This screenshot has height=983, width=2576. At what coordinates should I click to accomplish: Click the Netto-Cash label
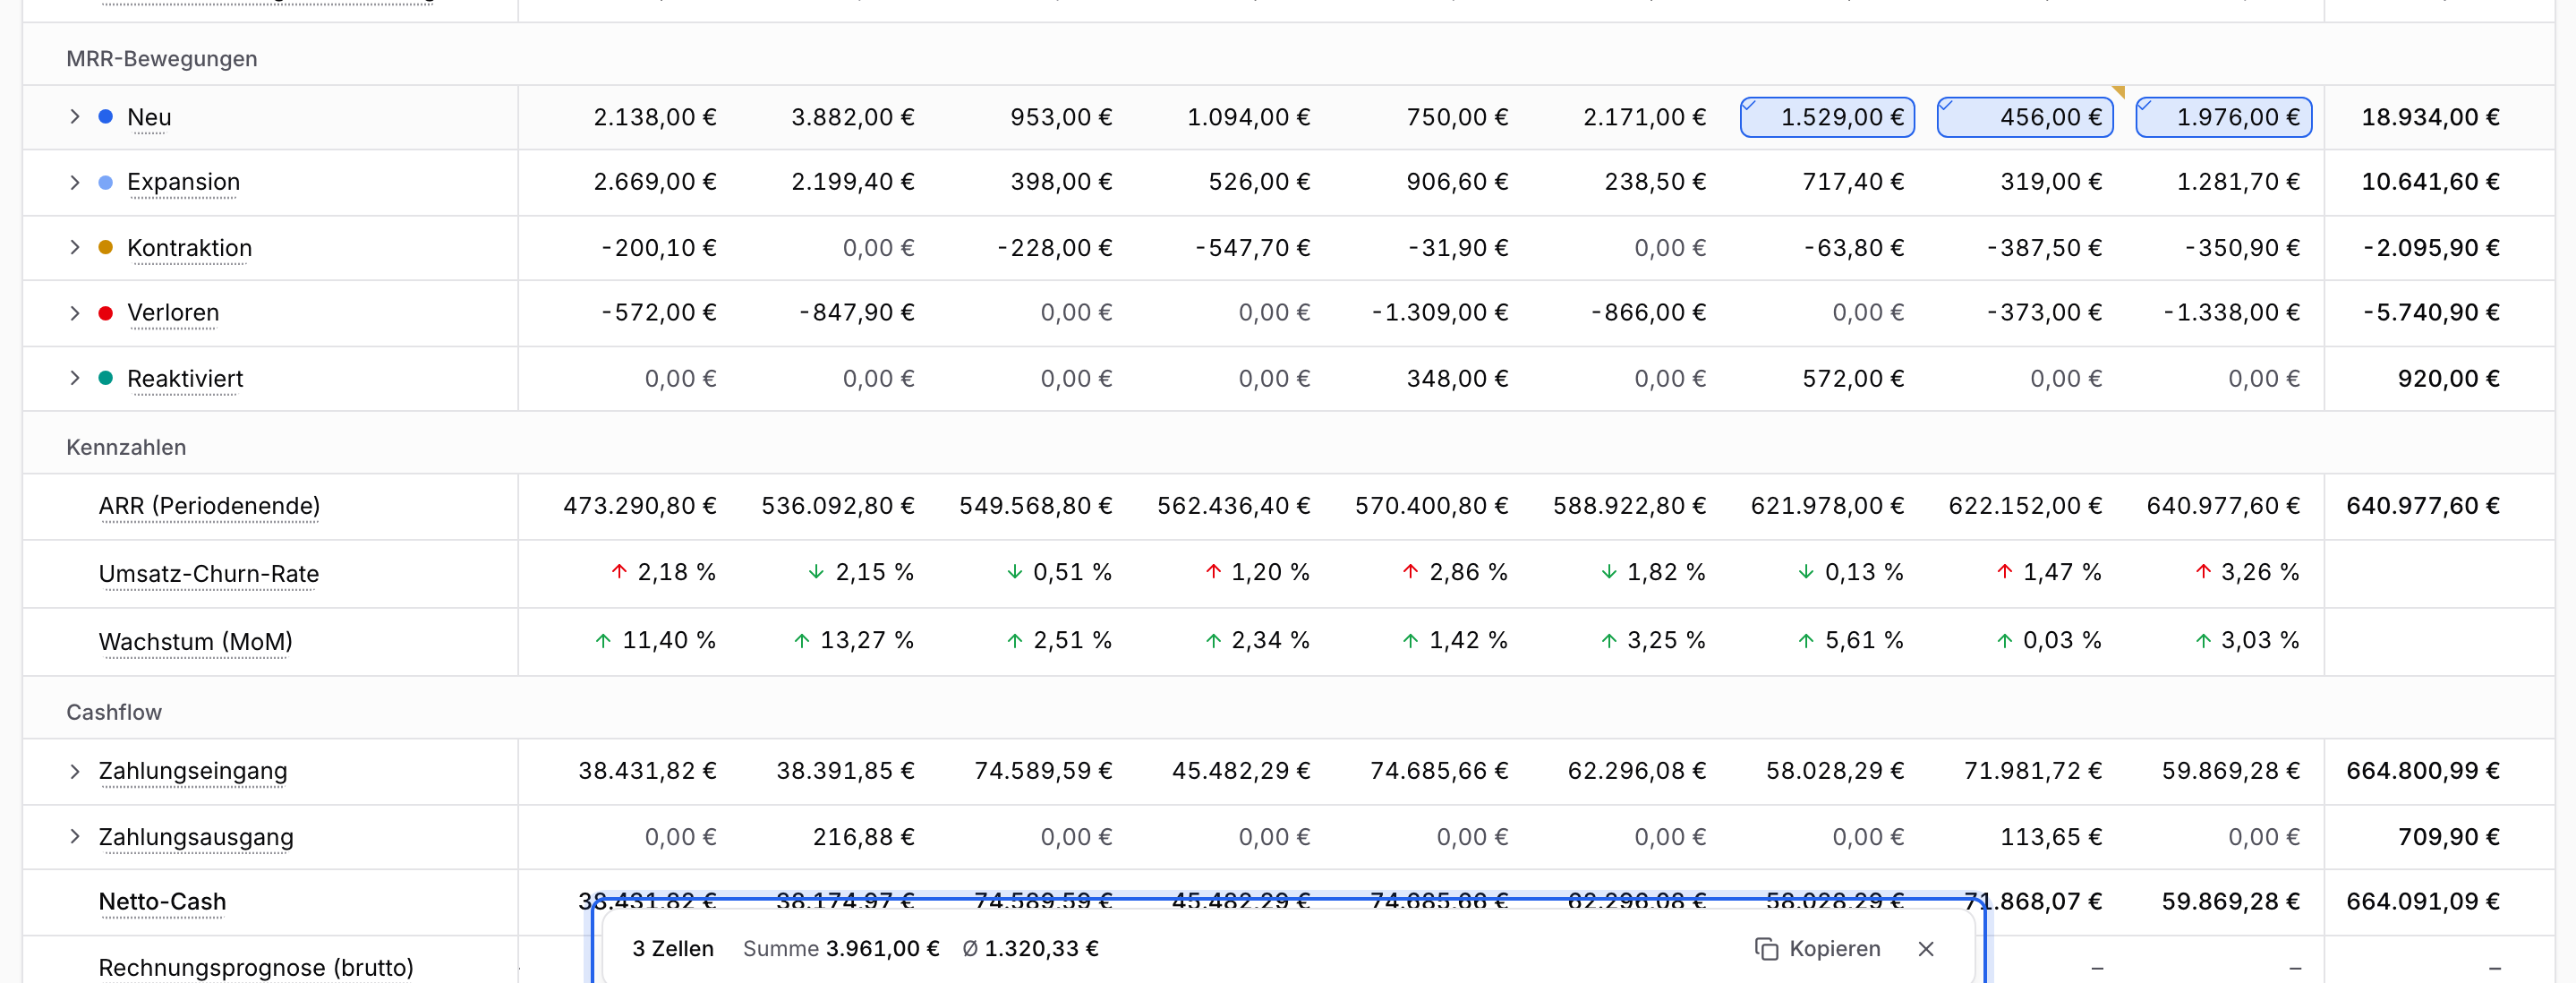point(162,902)
